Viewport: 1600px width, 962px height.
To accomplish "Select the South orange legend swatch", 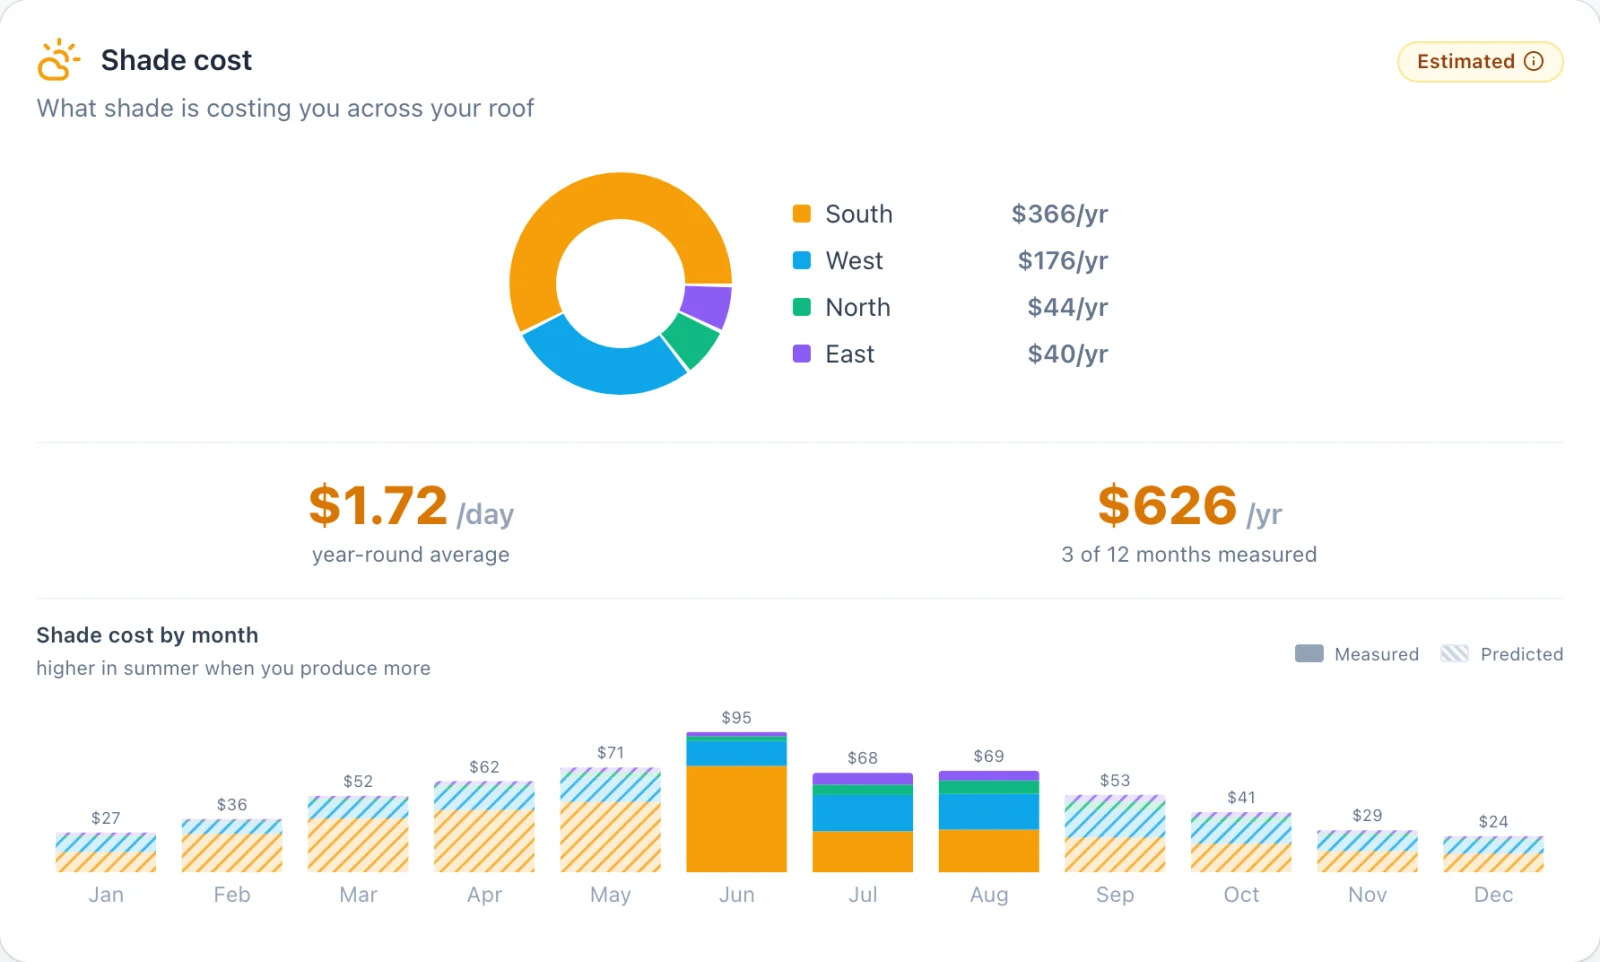I will pyautogui.click(x=802, y=214).
